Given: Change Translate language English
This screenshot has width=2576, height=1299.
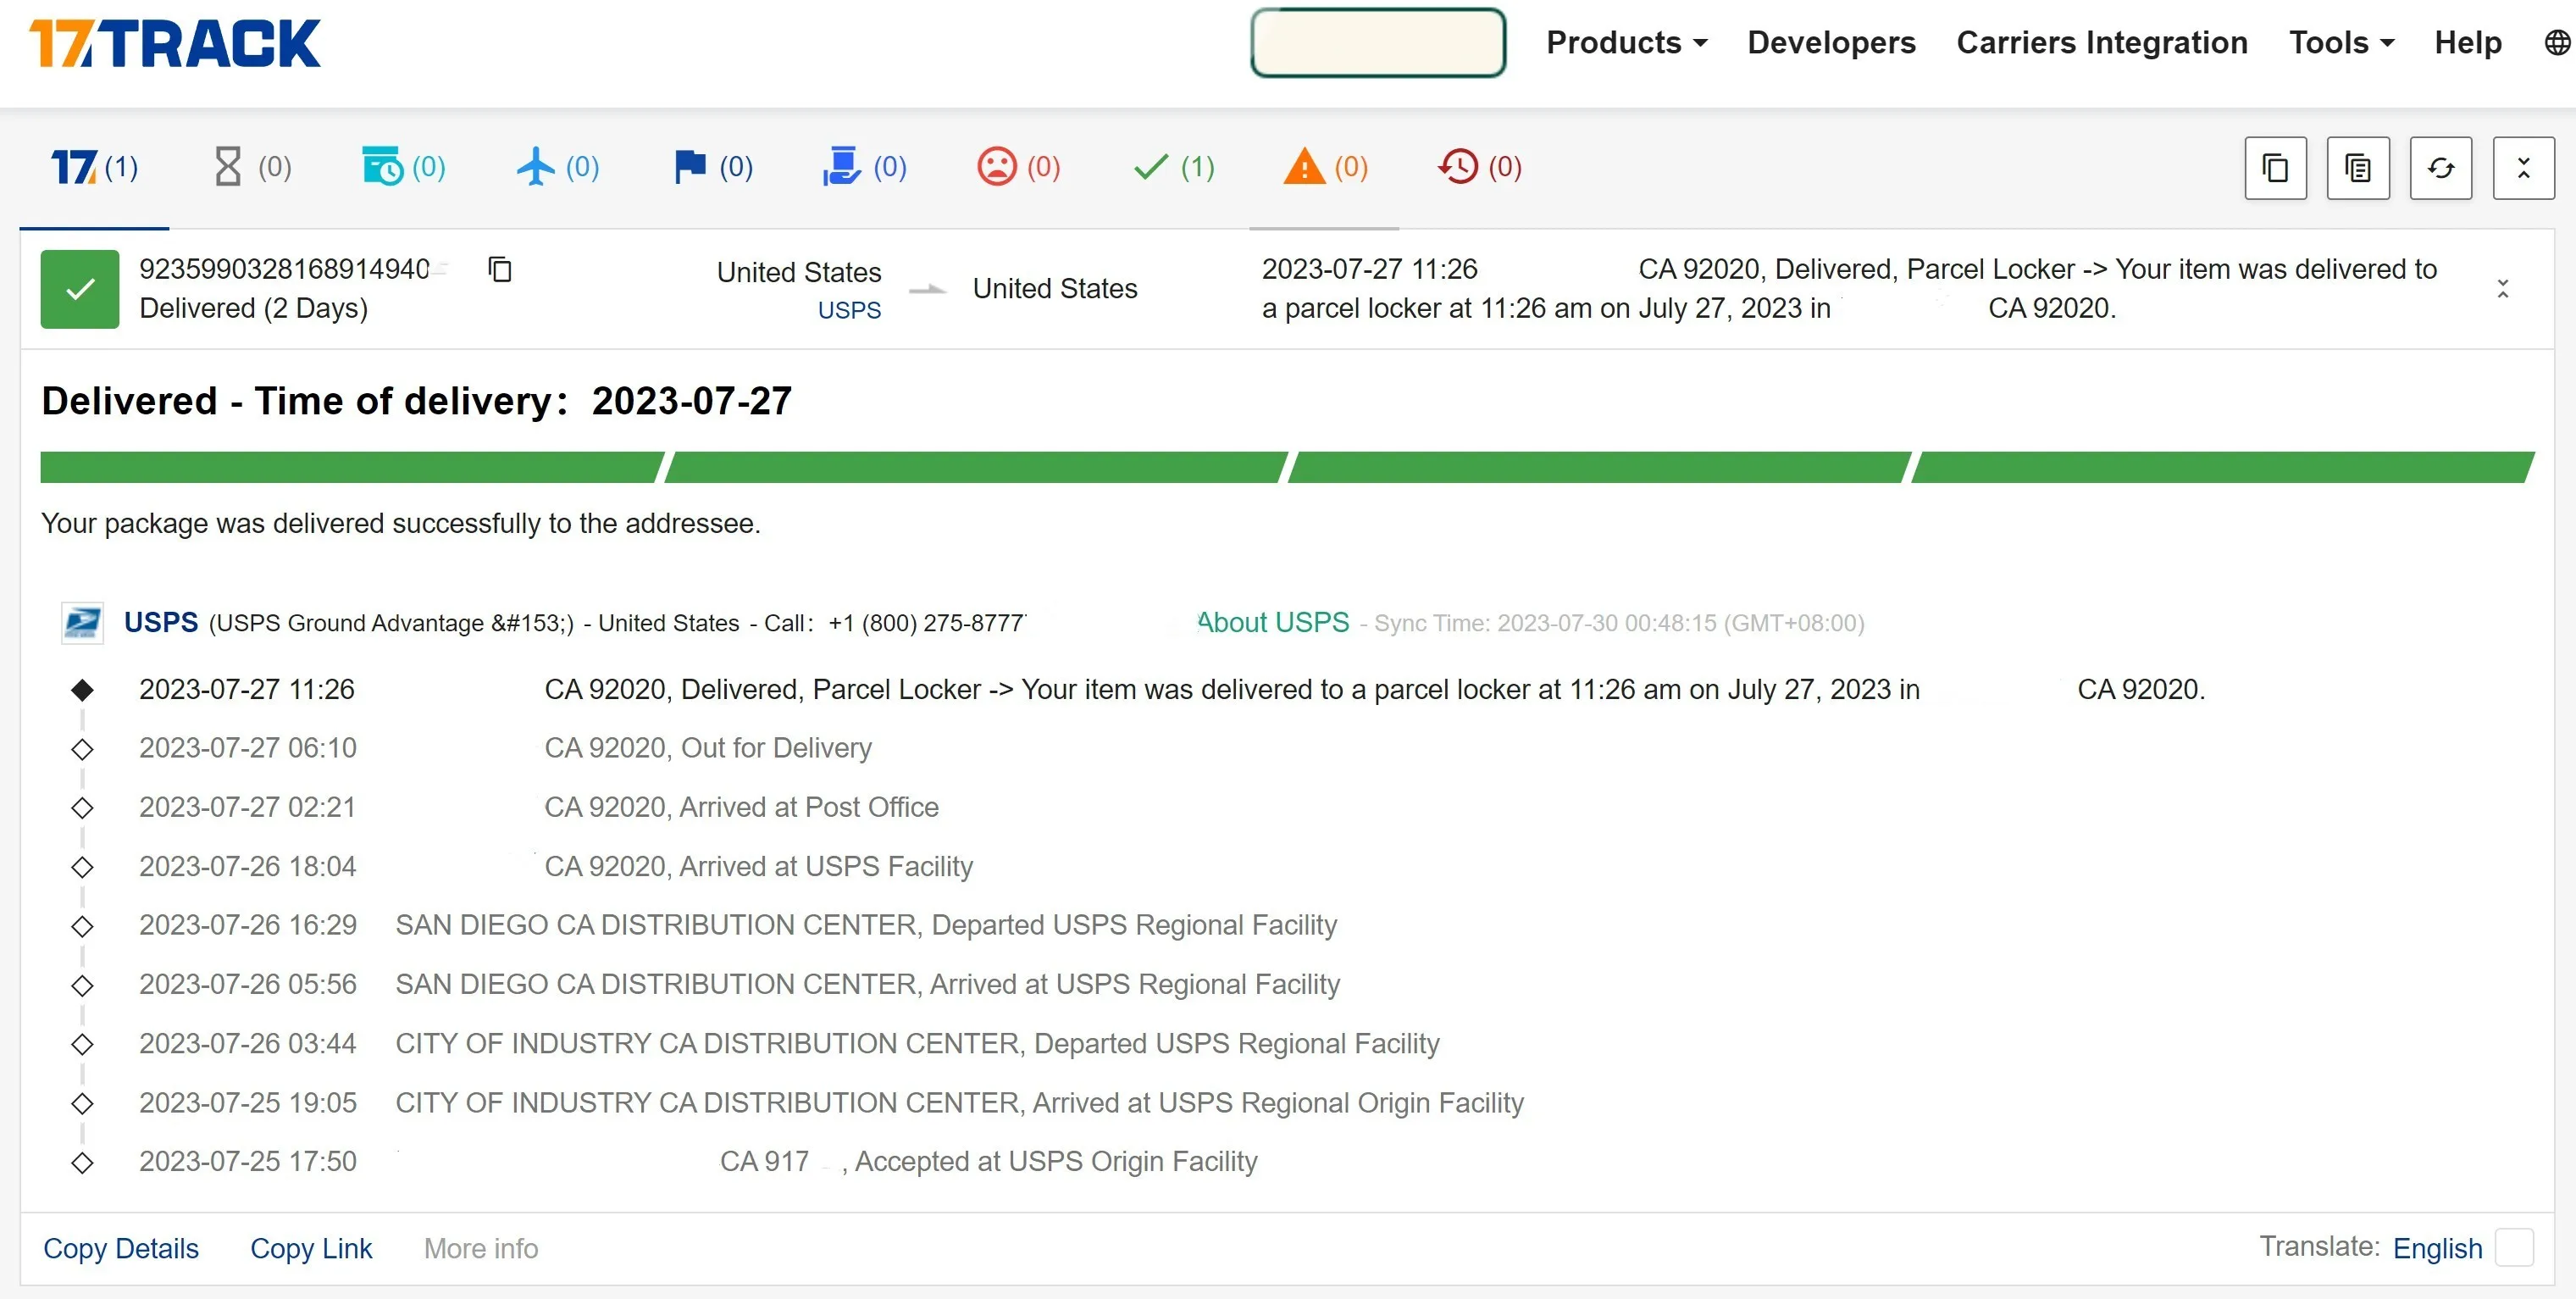Looking at the screenshot, I should pyautogui.click(x=2437, y=1248).
